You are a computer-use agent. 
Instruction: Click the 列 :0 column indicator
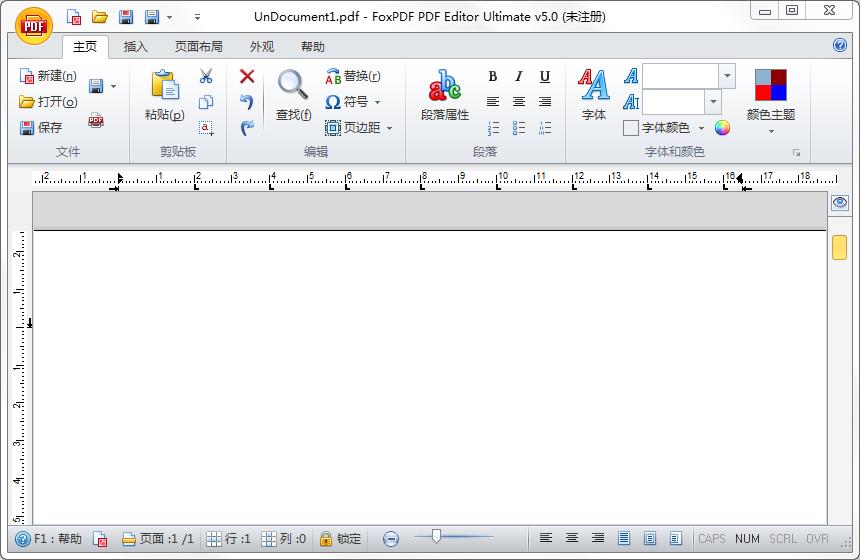point(283,539)
